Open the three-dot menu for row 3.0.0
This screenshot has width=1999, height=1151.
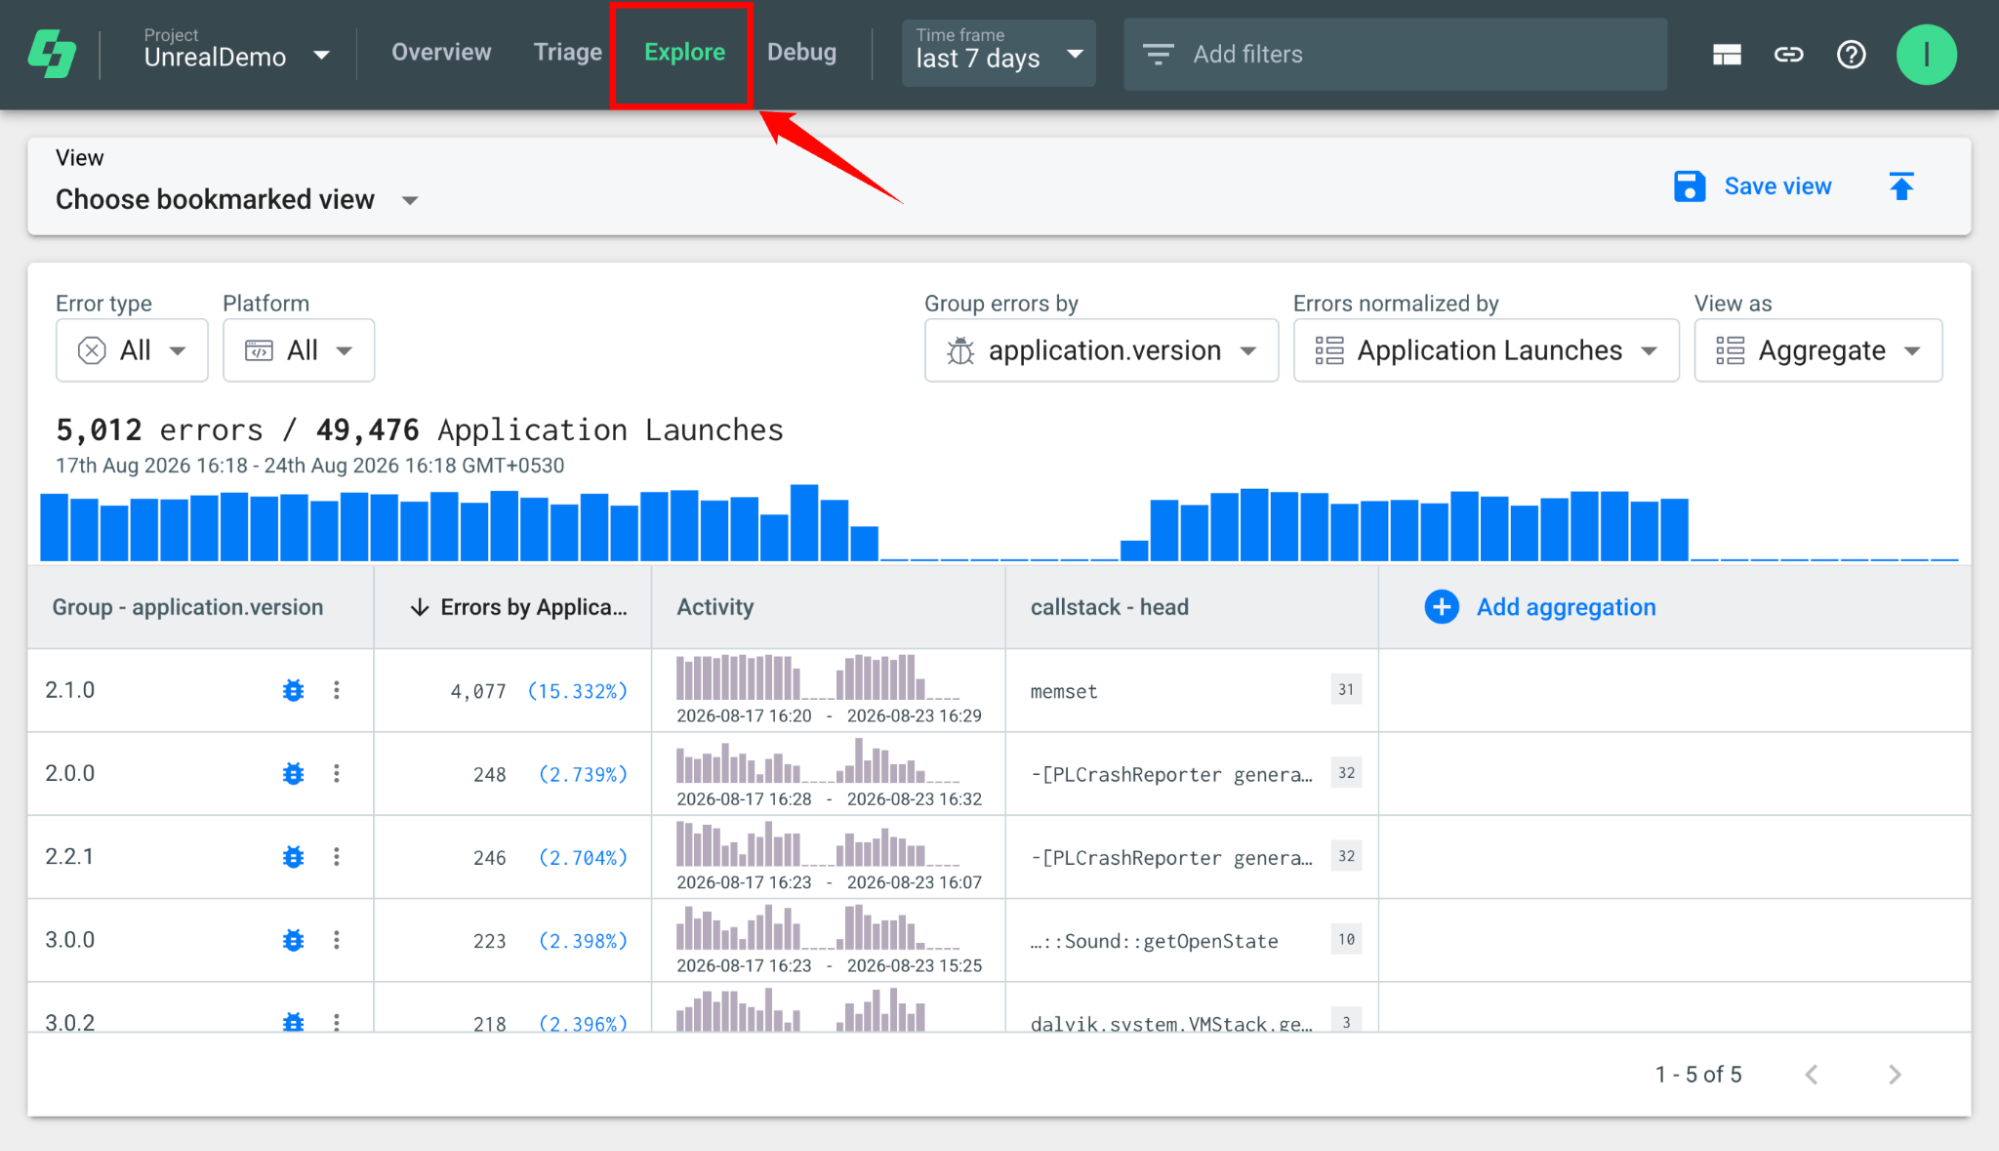click(x=337, y=940)
